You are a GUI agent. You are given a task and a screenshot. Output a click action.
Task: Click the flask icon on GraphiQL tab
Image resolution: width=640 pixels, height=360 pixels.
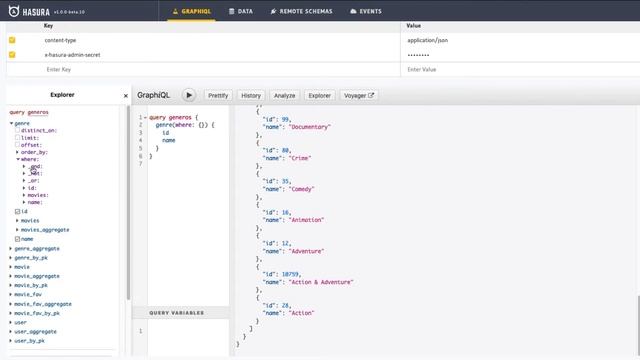(175, 11)
